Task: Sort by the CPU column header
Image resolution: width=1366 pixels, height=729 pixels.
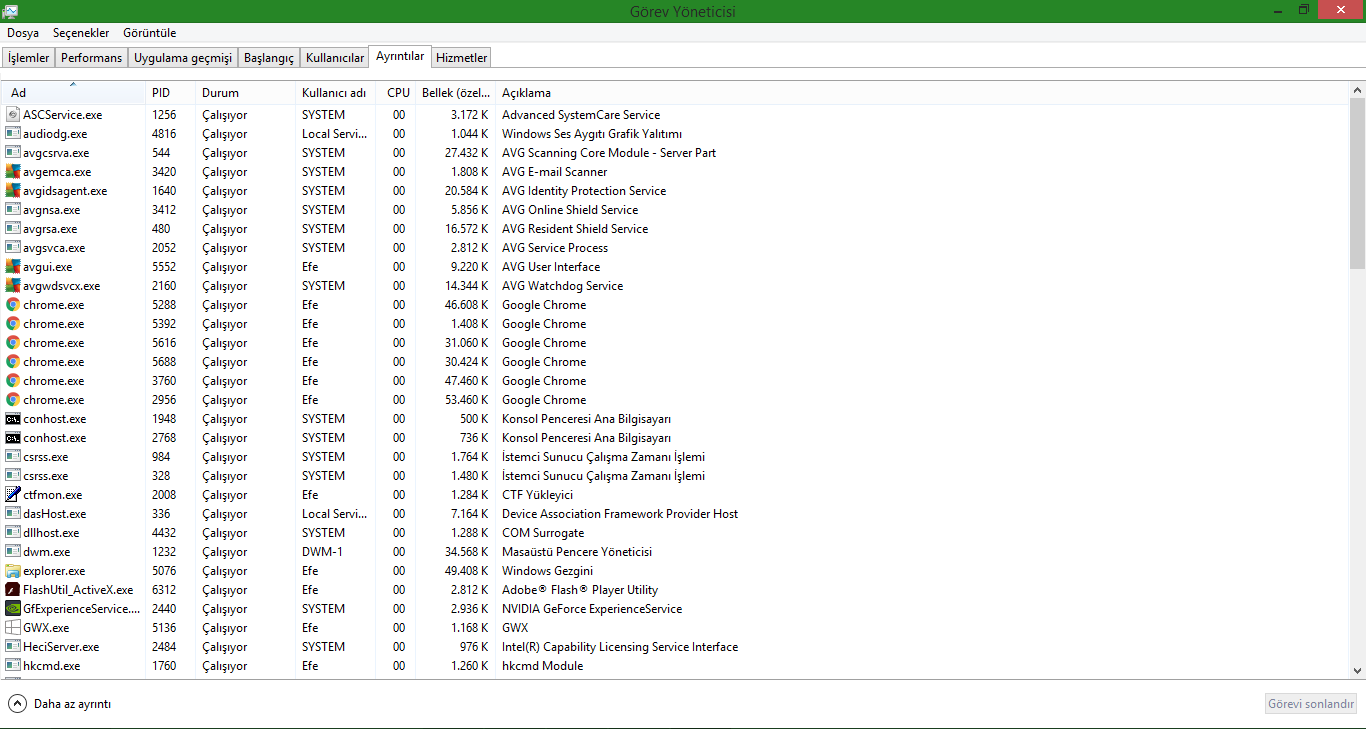Action: coord(396,93)
